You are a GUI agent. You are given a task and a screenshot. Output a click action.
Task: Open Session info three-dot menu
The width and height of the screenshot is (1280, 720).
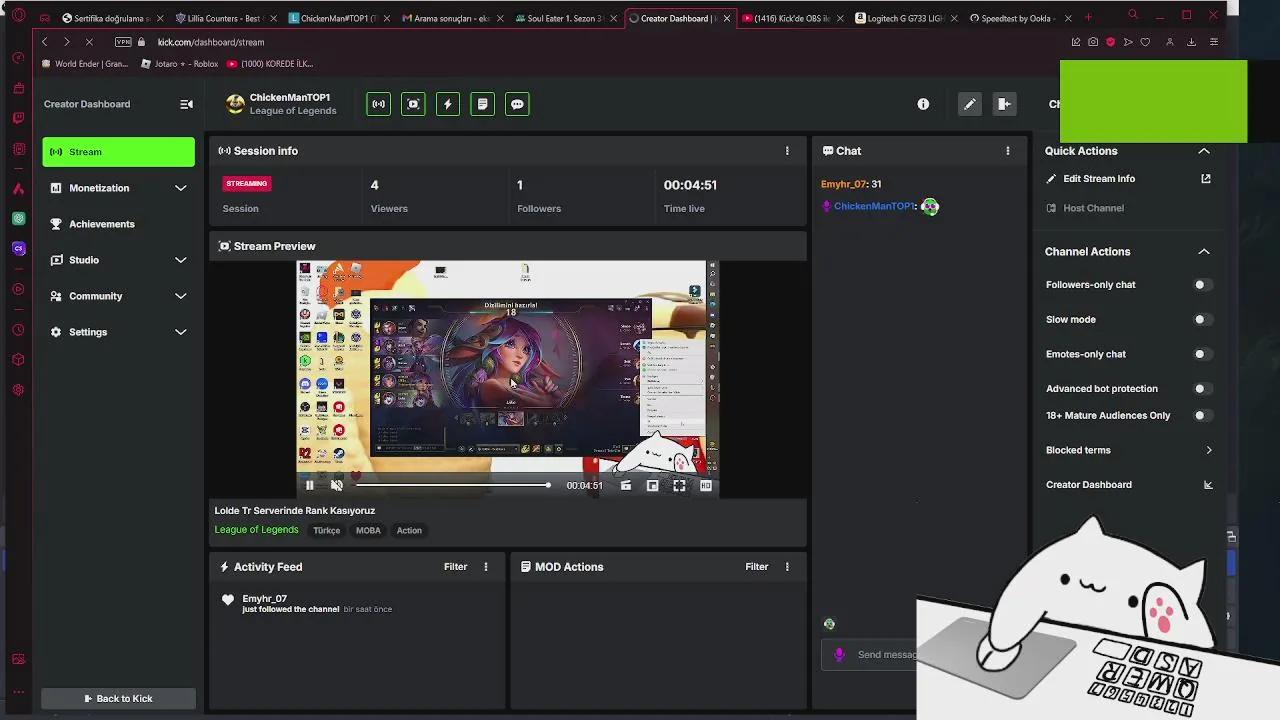click(x=787, y=151)
